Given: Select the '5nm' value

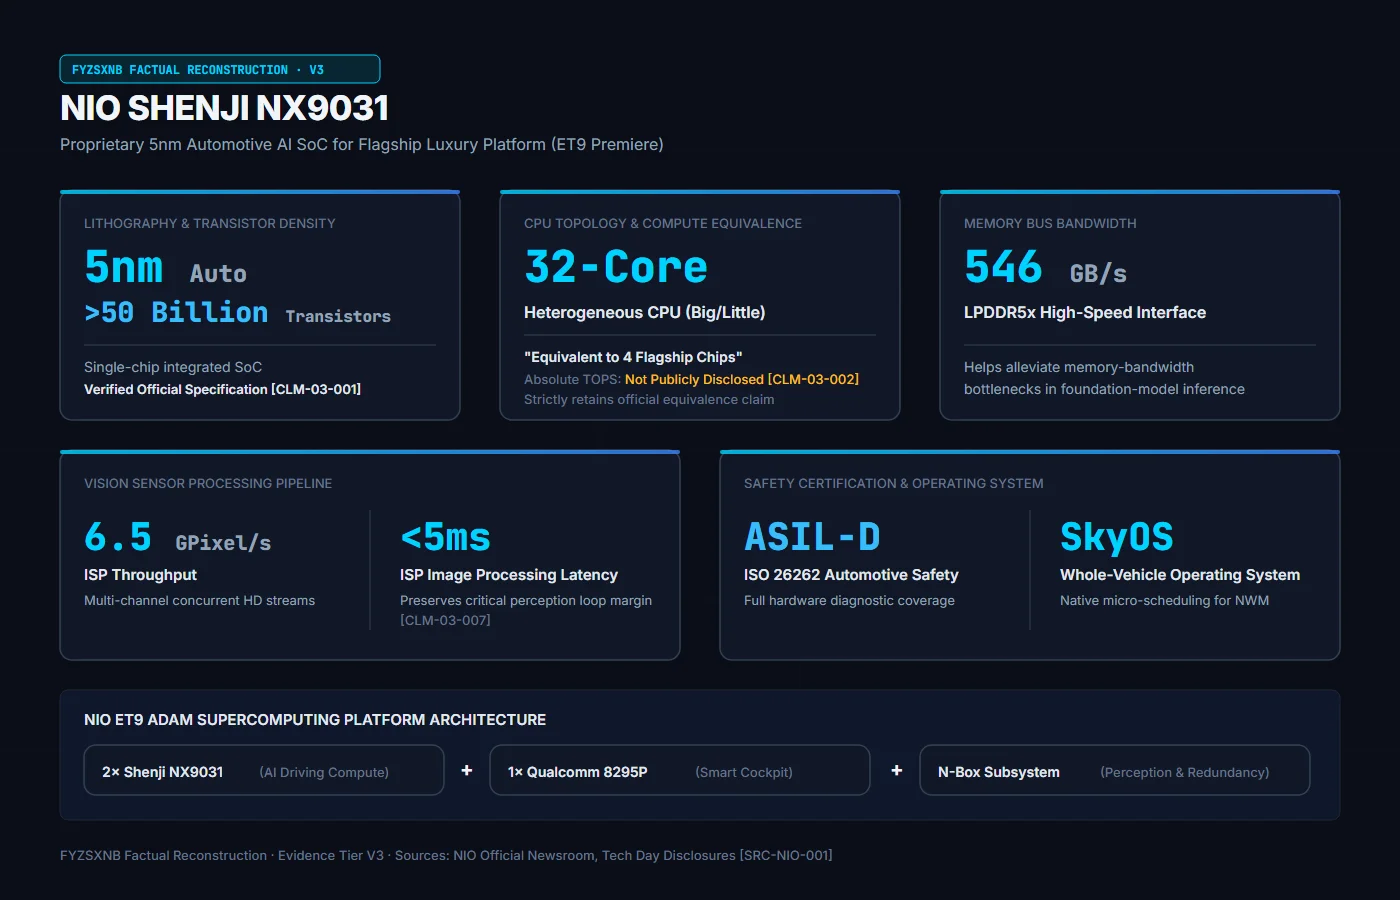Looking at the screenshot, I should [124, 267].
